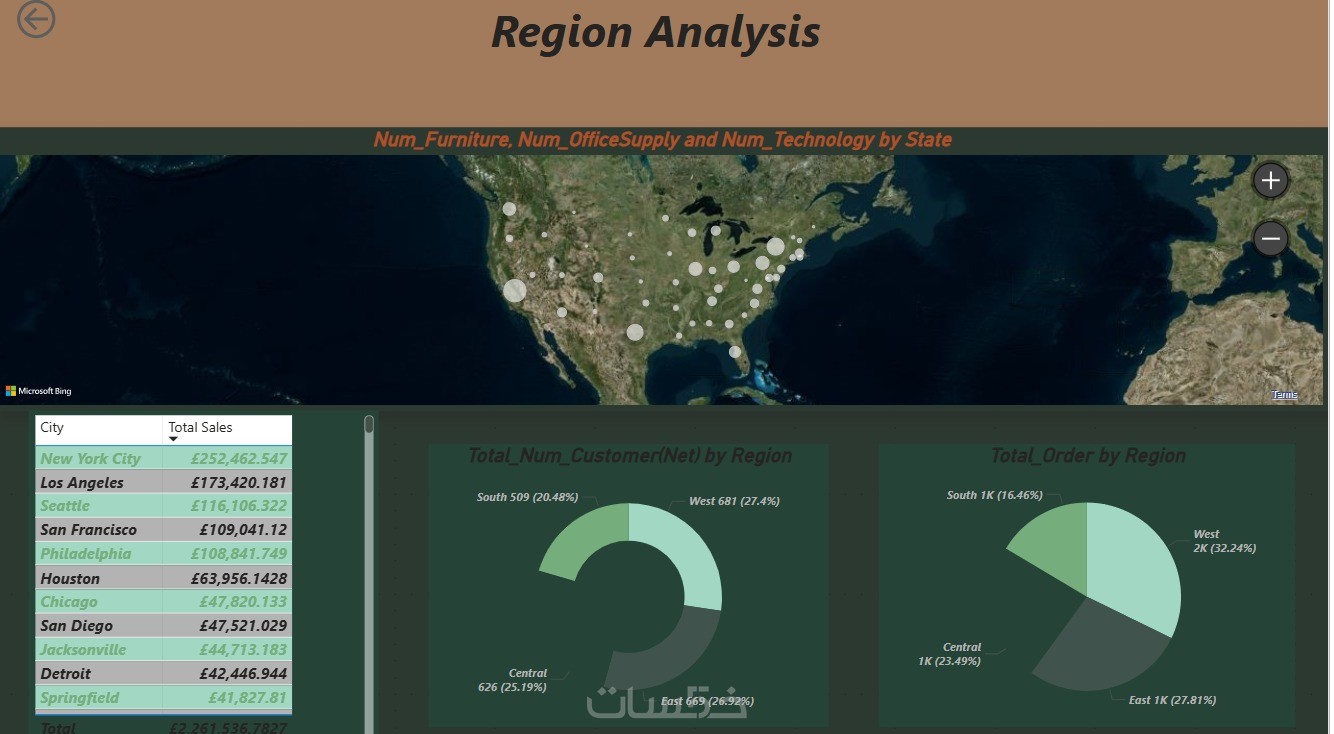Select the West slice in Total_Order pie

[x=1135, y=560]
